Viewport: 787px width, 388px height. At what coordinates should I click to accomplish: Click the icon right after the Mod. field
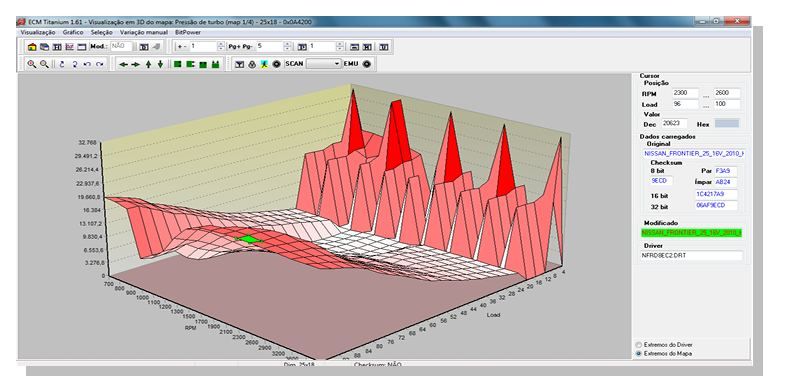144,47
